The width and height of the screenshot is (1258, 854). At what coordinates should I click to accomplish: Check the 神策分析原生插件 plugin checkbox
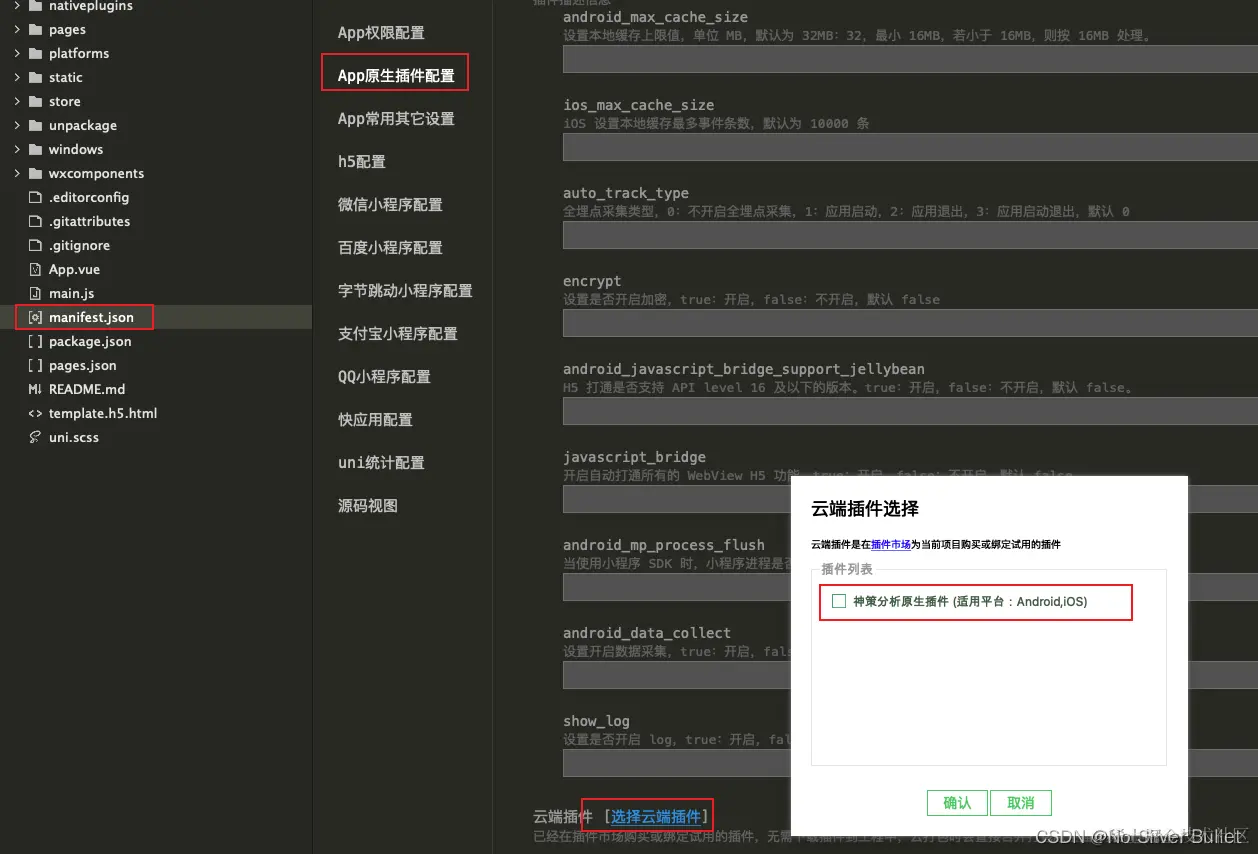(839, 602)
